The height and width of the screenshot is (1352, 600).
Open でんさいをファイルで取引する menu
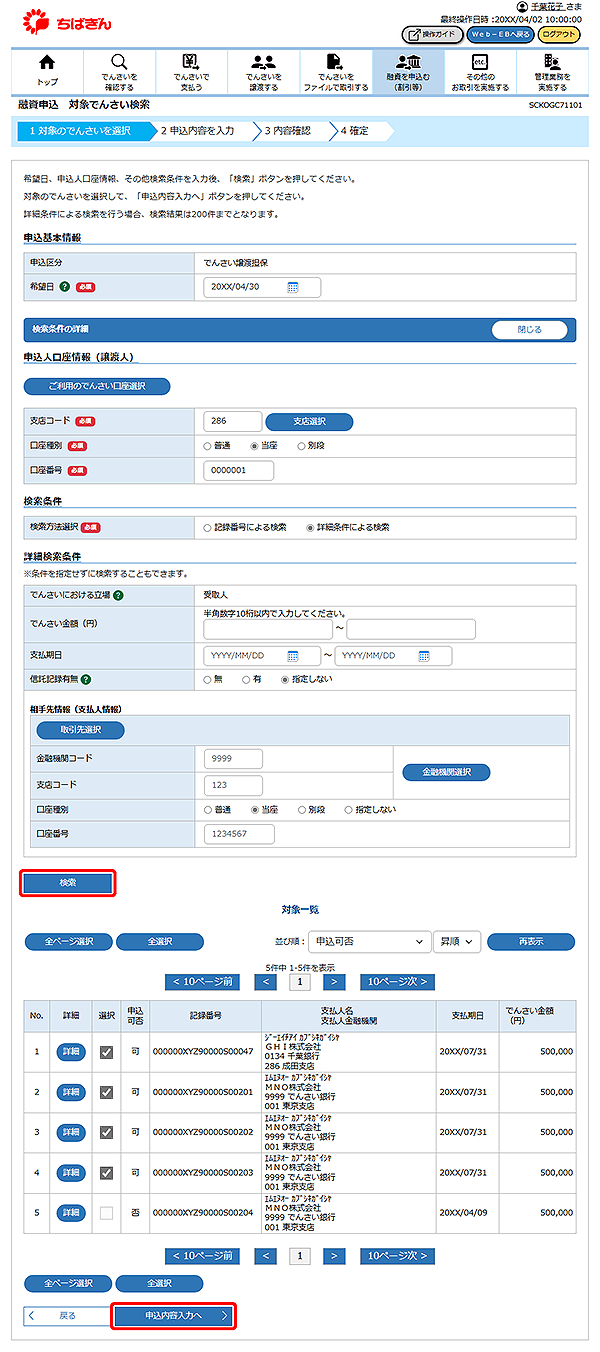tap(335, 72)
